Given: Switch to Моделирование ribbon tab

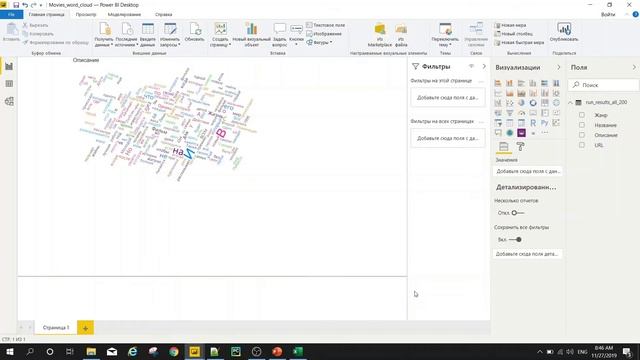Looking at the screenshot, I should pyautogui.click(x=124, y=14).
